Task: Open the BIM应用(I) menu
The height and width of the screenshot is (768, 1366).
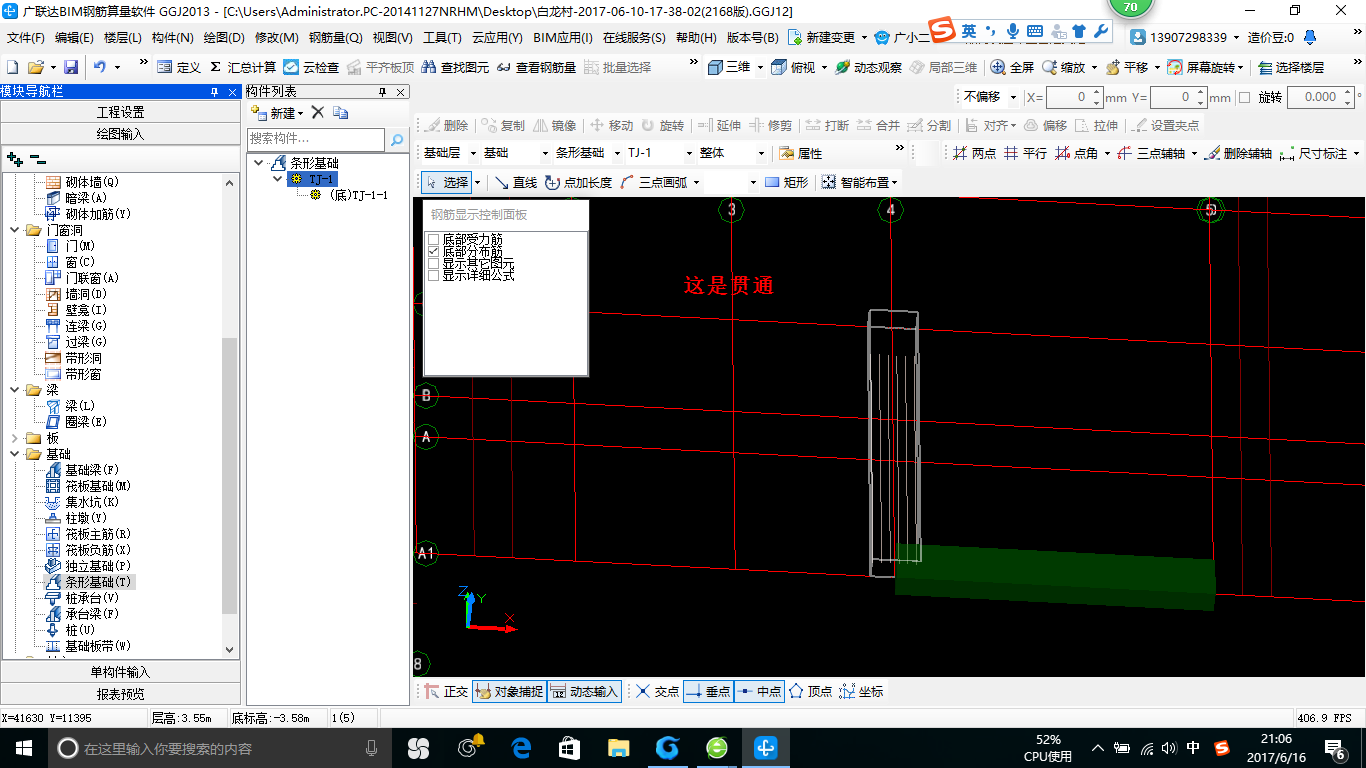Action: pos(563,38)
